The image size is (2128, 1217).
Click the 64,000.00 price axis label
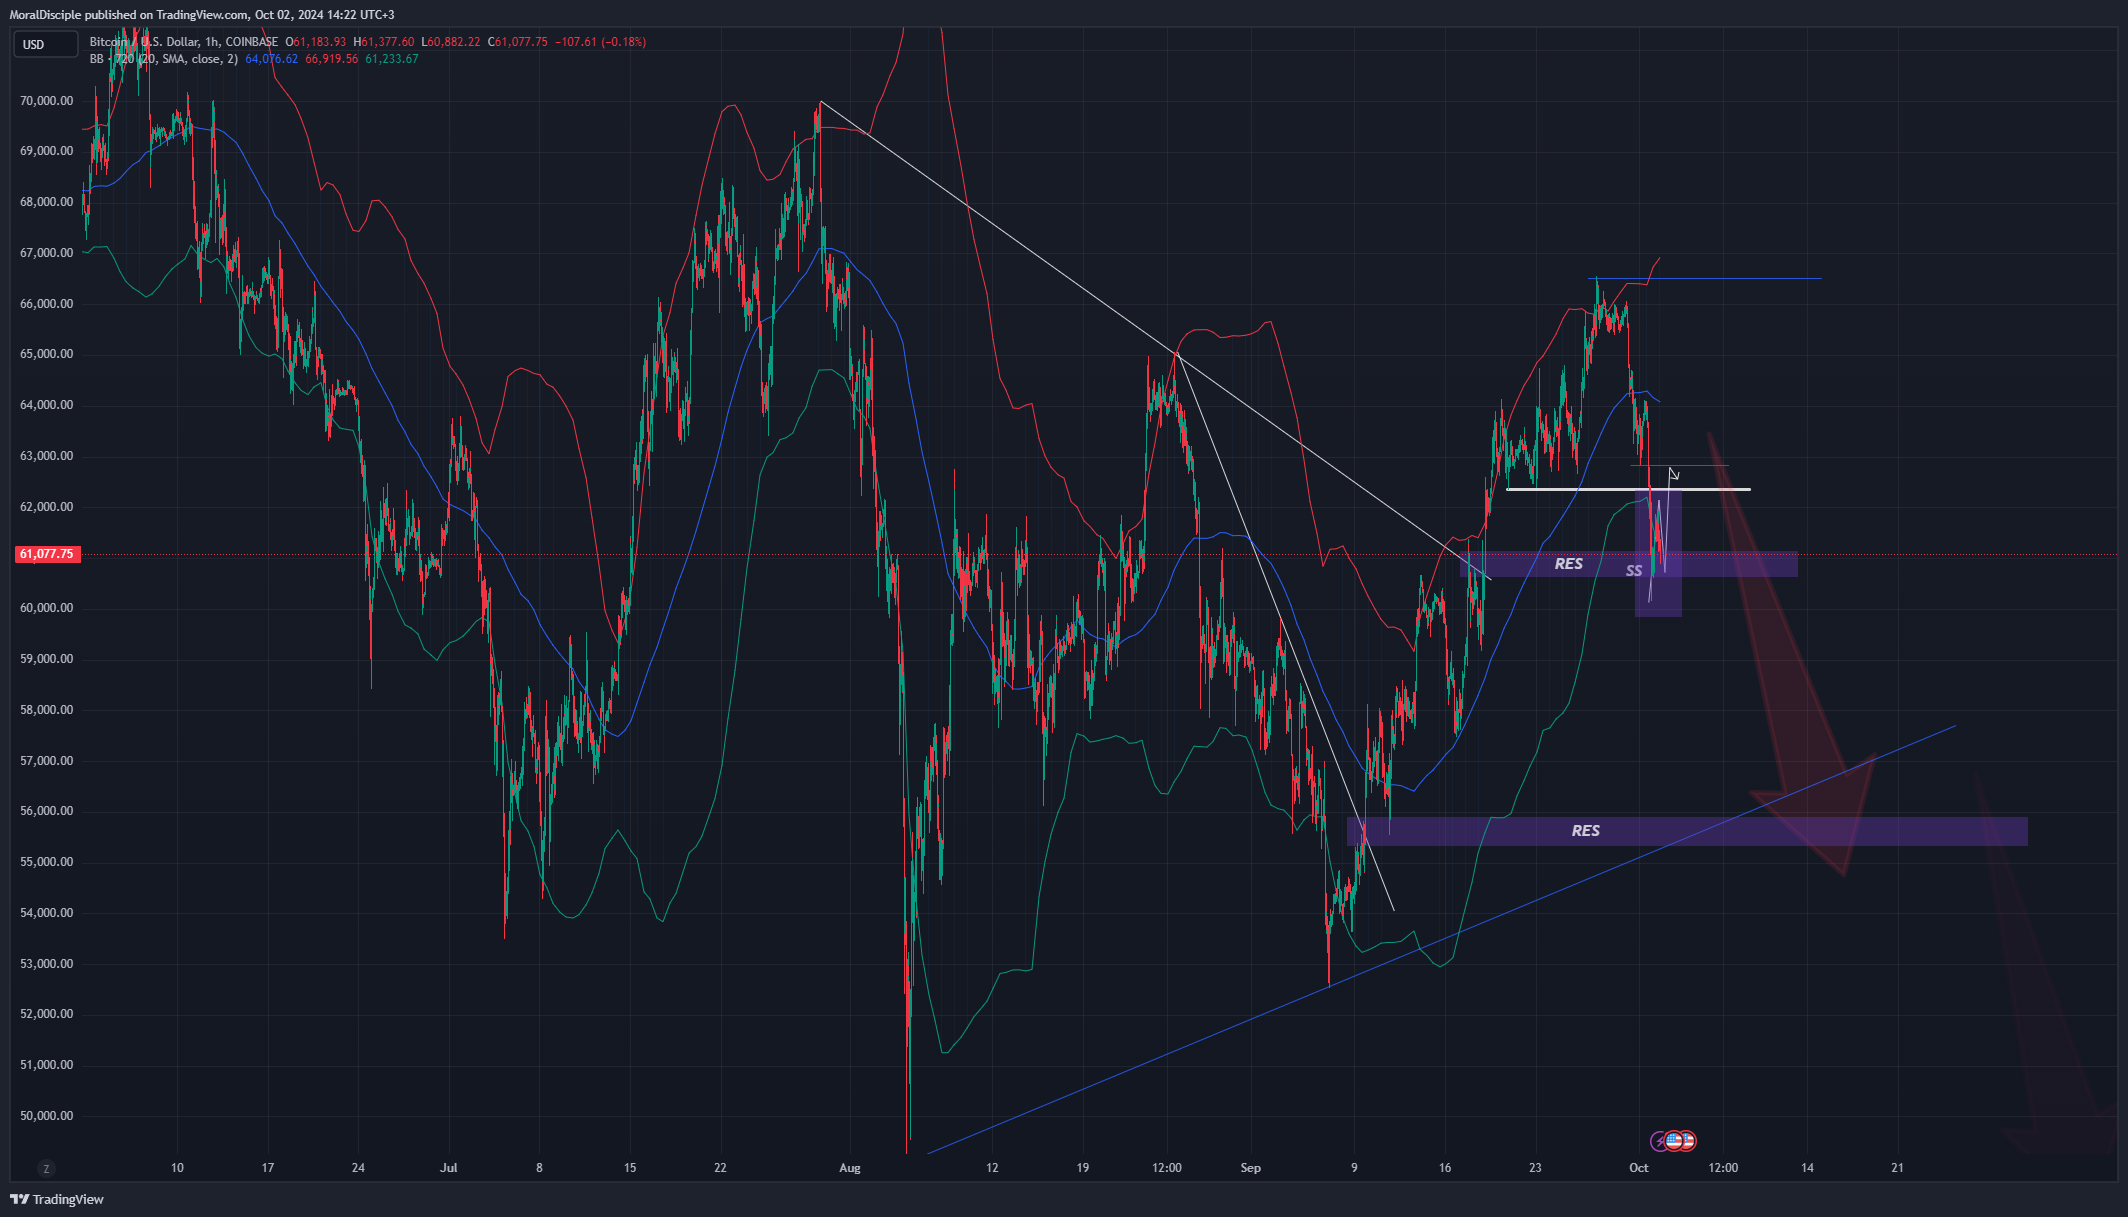(46, 405)
